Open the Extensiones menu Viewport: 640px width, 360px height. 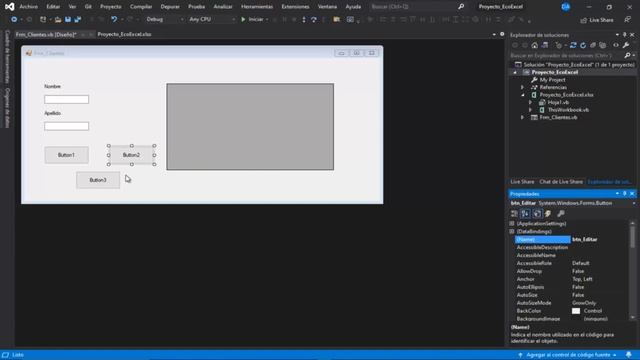tap(296, 7)
